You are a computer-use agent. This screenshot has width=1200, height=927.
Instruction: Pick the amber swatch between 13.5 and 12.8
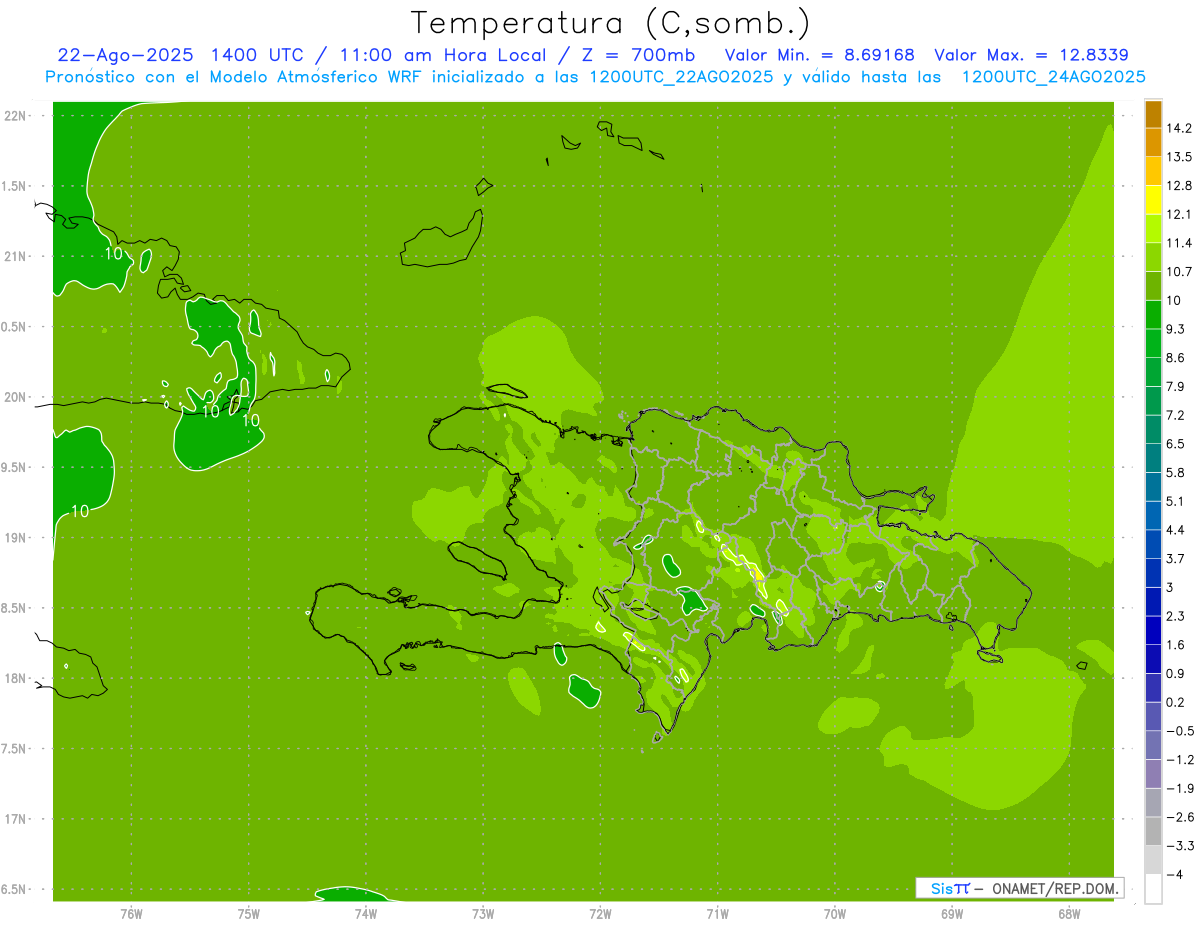[1153, 171]
